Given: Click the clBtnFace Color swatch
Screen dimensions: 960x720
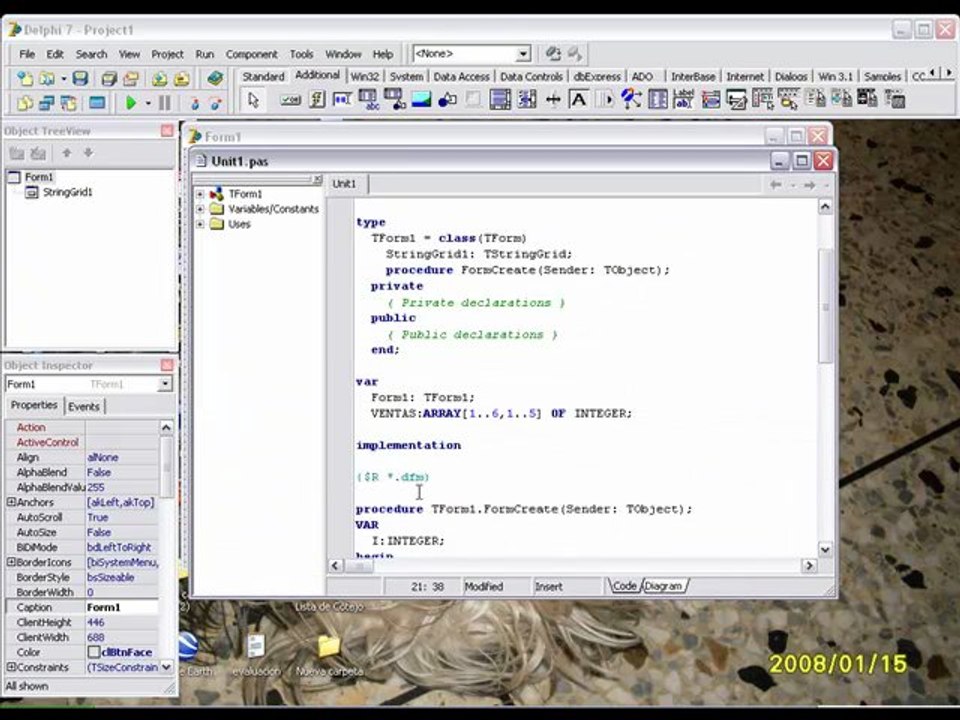Looking at the screenshot, I should (94, 653).
